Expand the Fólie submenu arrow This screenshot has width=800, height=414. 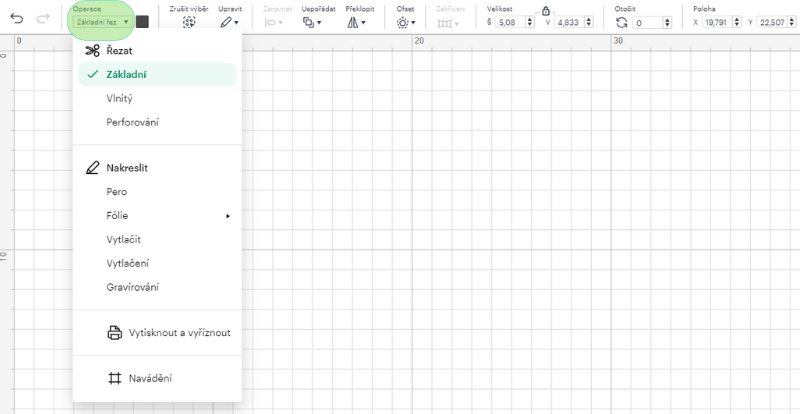click(228, 216)
